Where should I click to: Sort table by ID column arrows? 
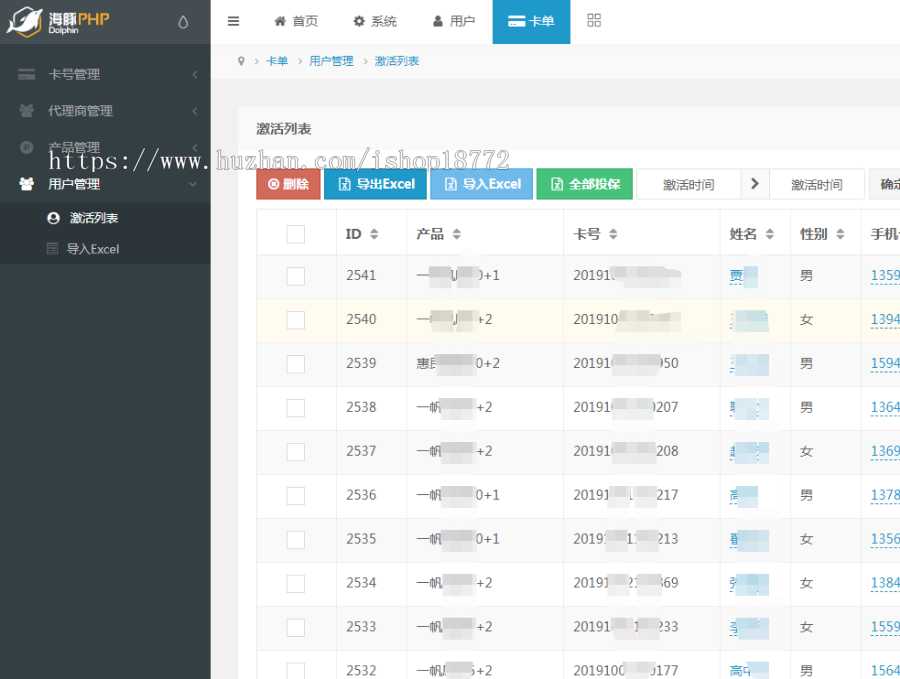374,234
